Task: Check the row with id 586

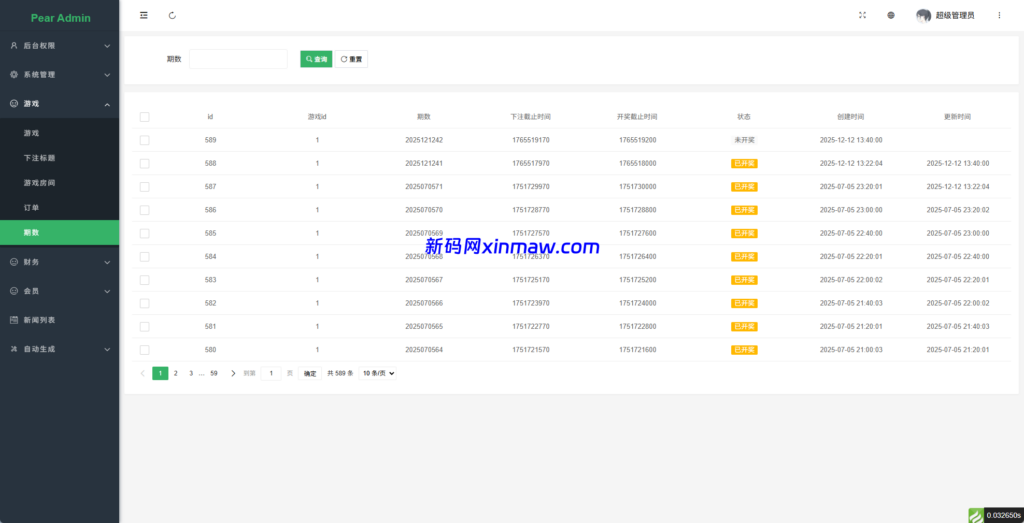Action: [144, 210]
